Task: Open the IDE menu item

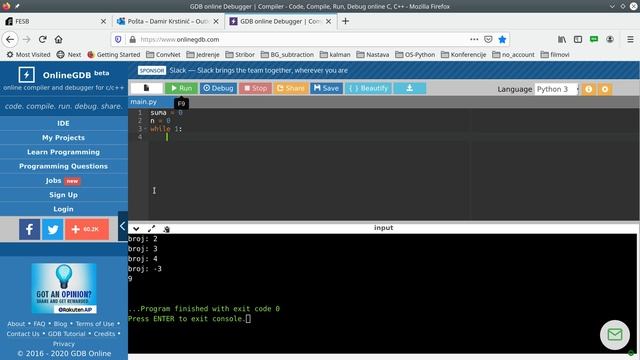Action: 63,123
